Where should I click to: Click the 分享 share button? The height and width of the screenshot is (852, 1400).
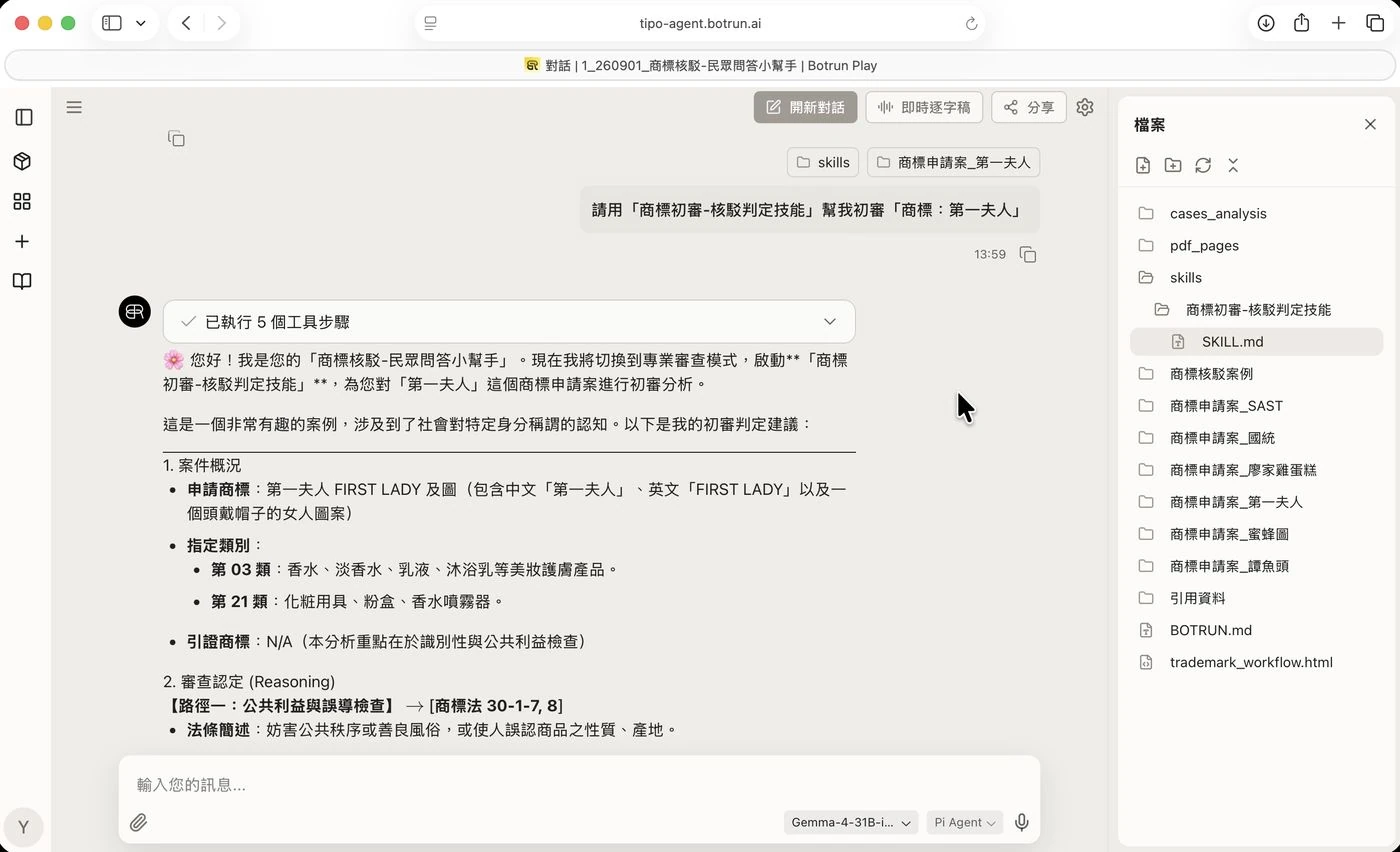pos(1029,107)
